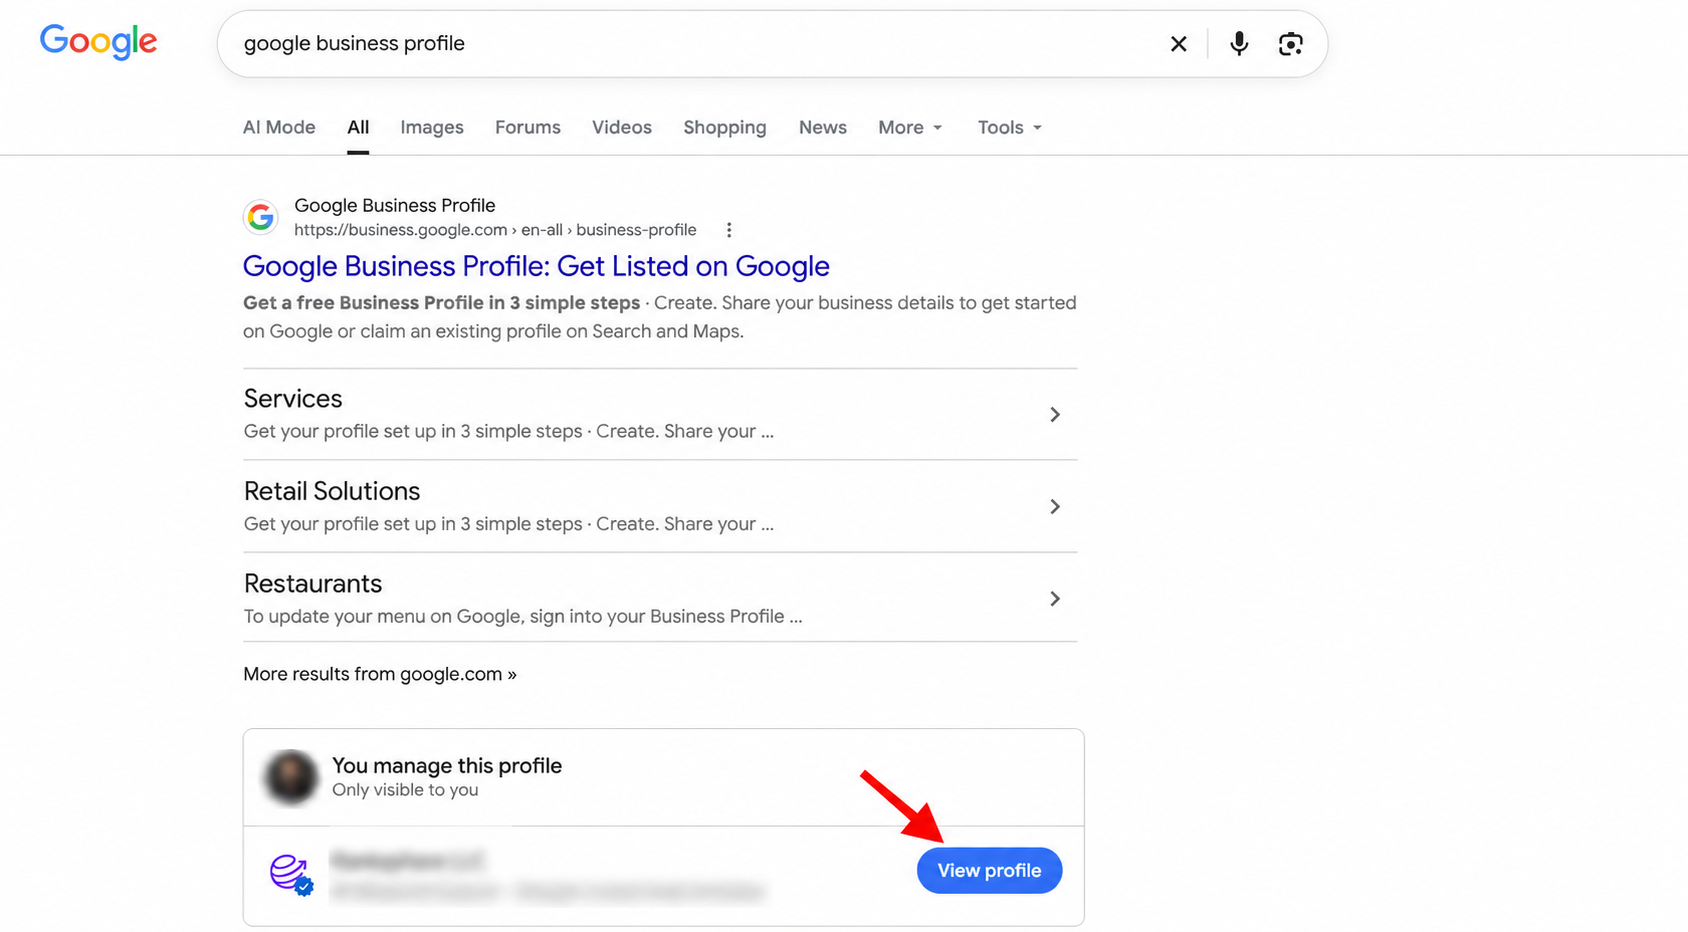Expand the Restaurants sitelink chevron
This screenshot has width=1688, height=932.
[1055, 599]
